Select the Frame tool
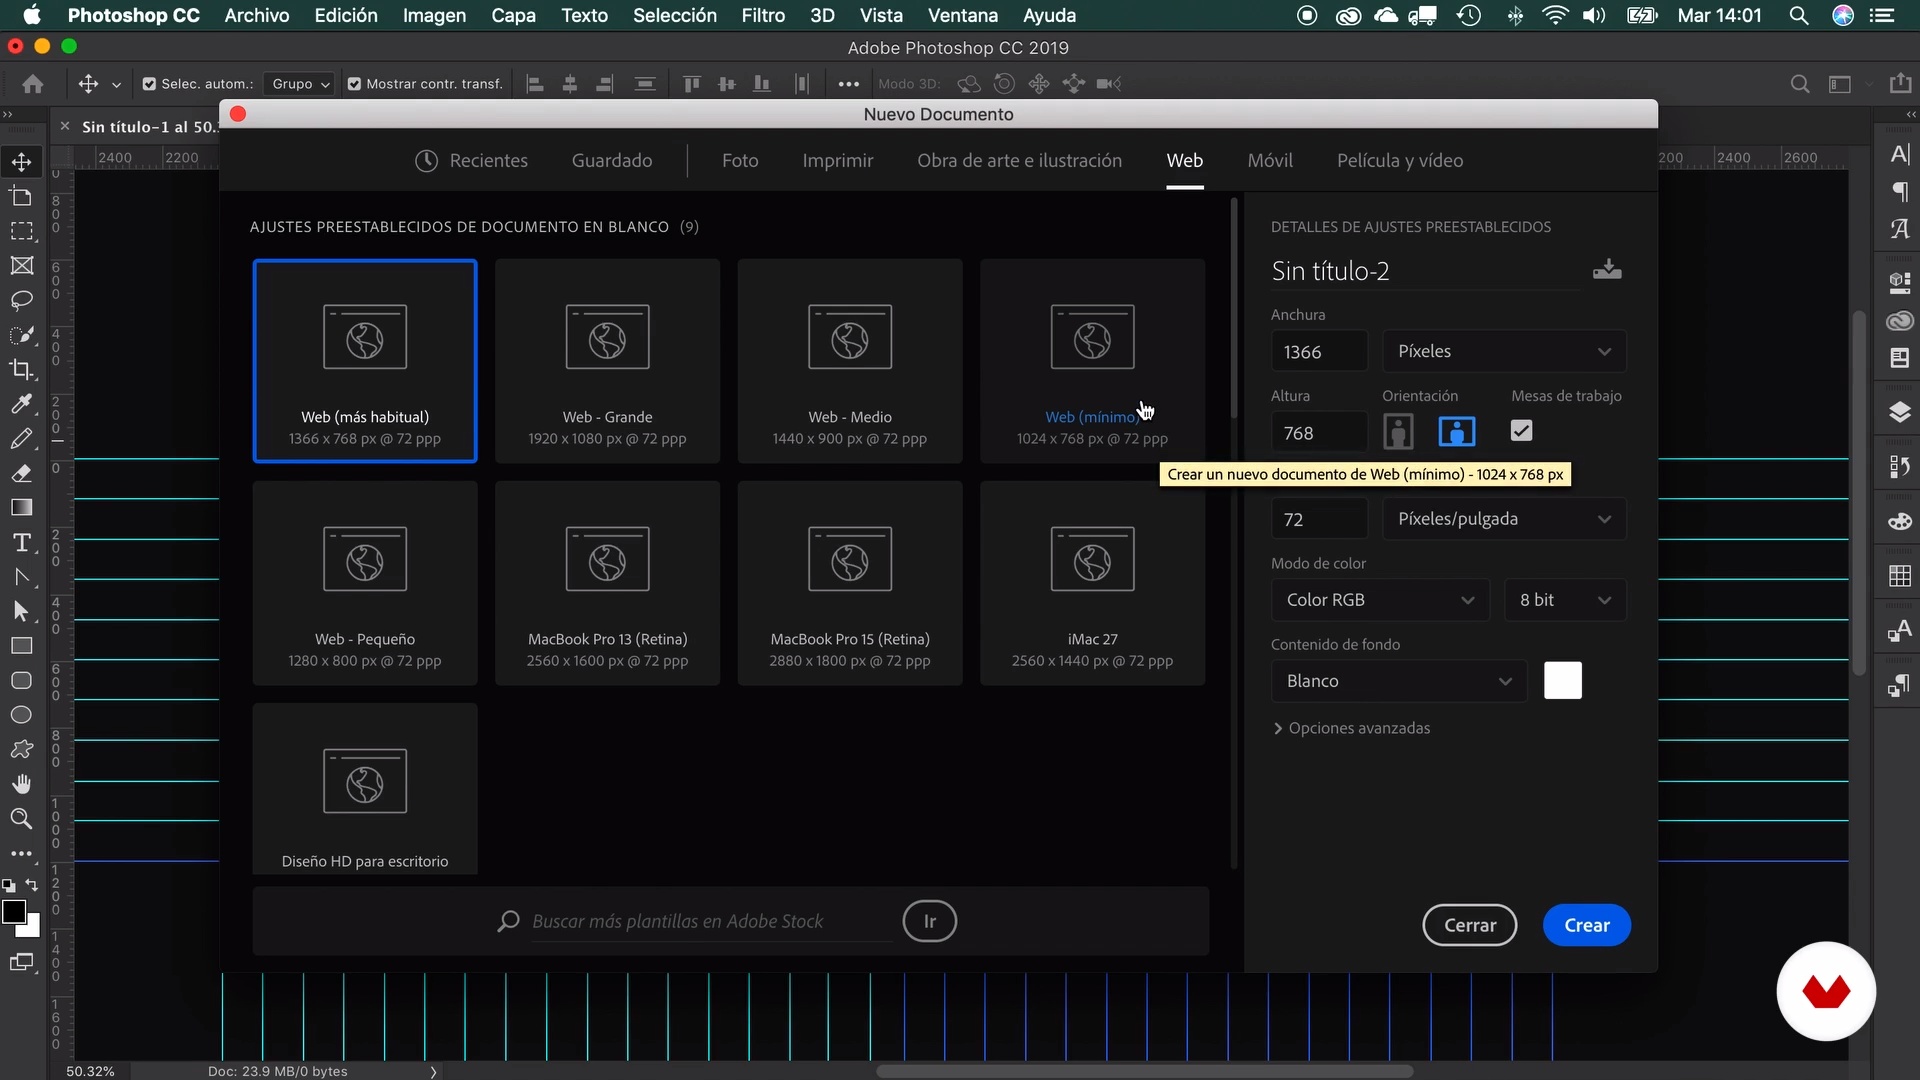This screenshot has height=1080, width=1920. coord(21,265)
